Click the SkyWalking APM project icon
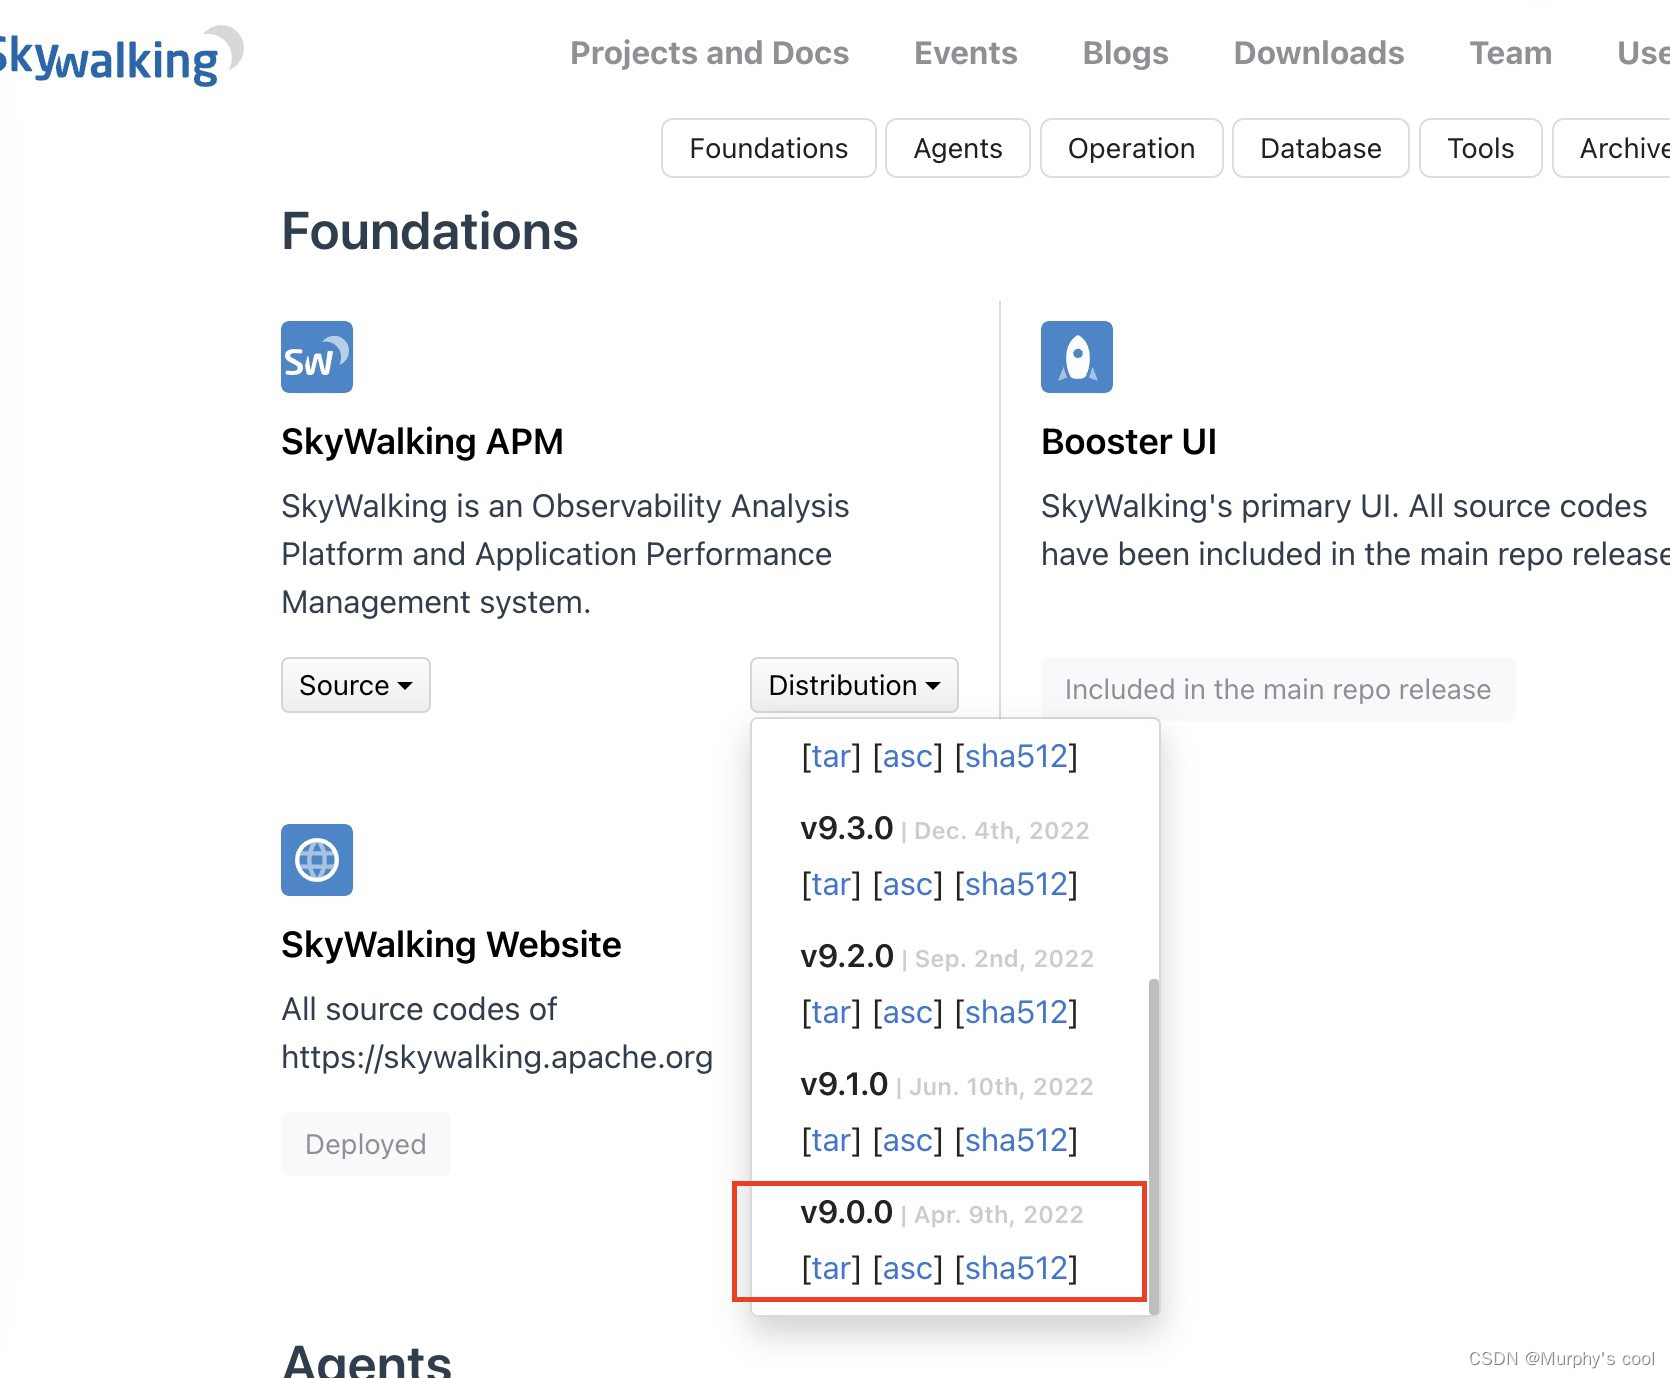 click(316, 357)
